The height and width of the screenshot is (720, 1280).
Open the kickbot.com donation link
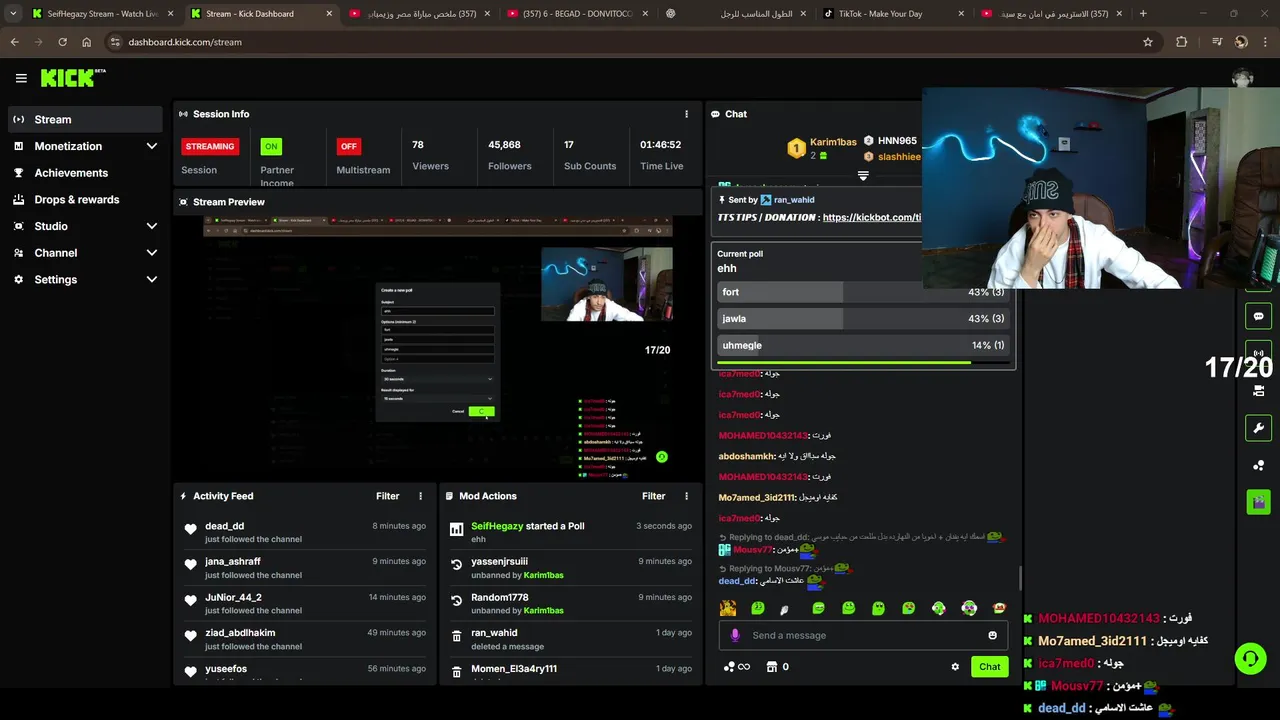(871, 217)
